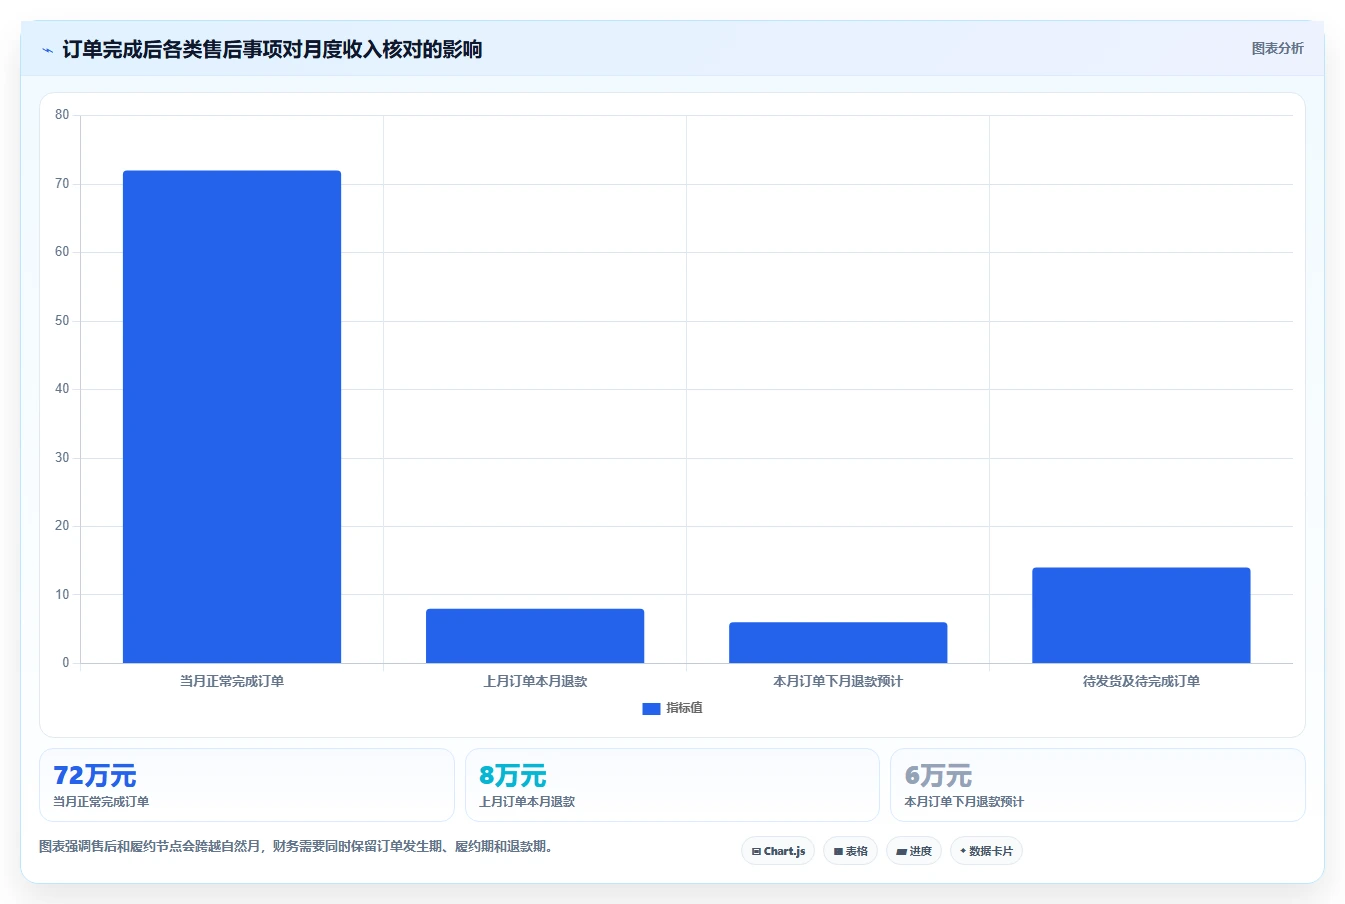Image resolution: width=1345 pixels, height=904 pixels.
Task: Click the y-axis value 50
Action: 62,321
